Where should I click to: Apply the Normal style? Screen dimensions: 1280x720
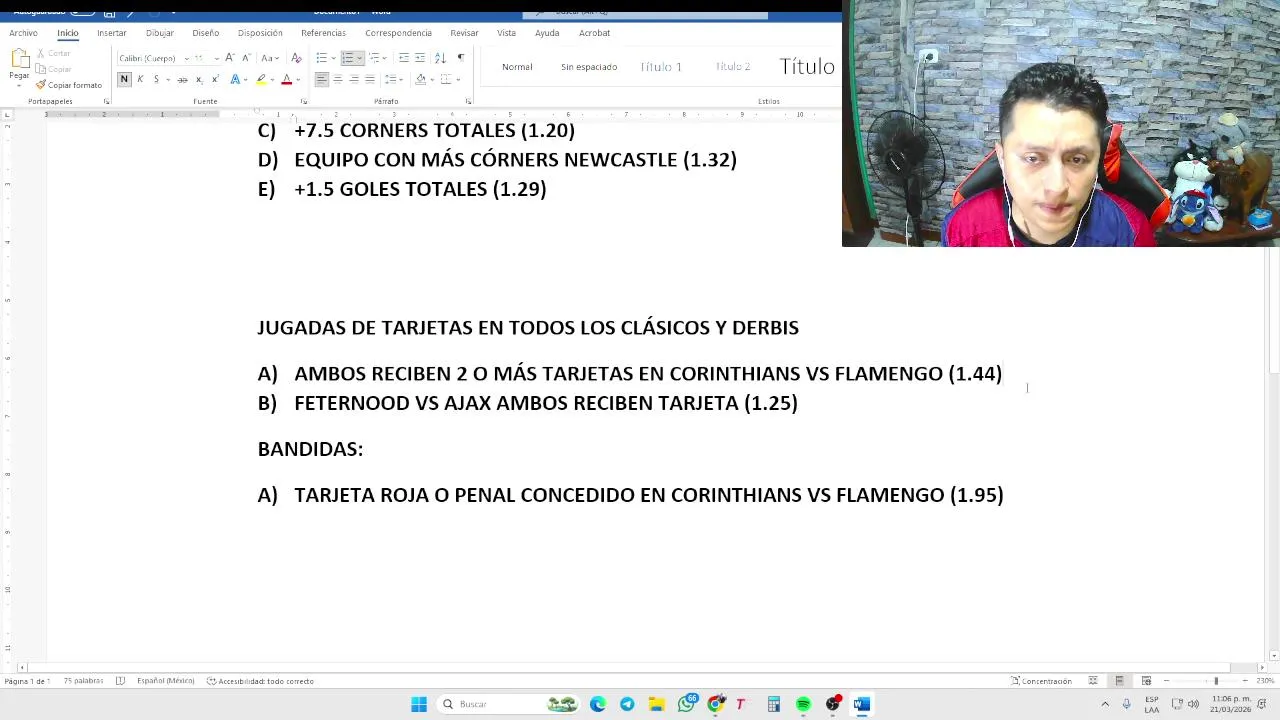pyautogui.click(x=517, y=67)
